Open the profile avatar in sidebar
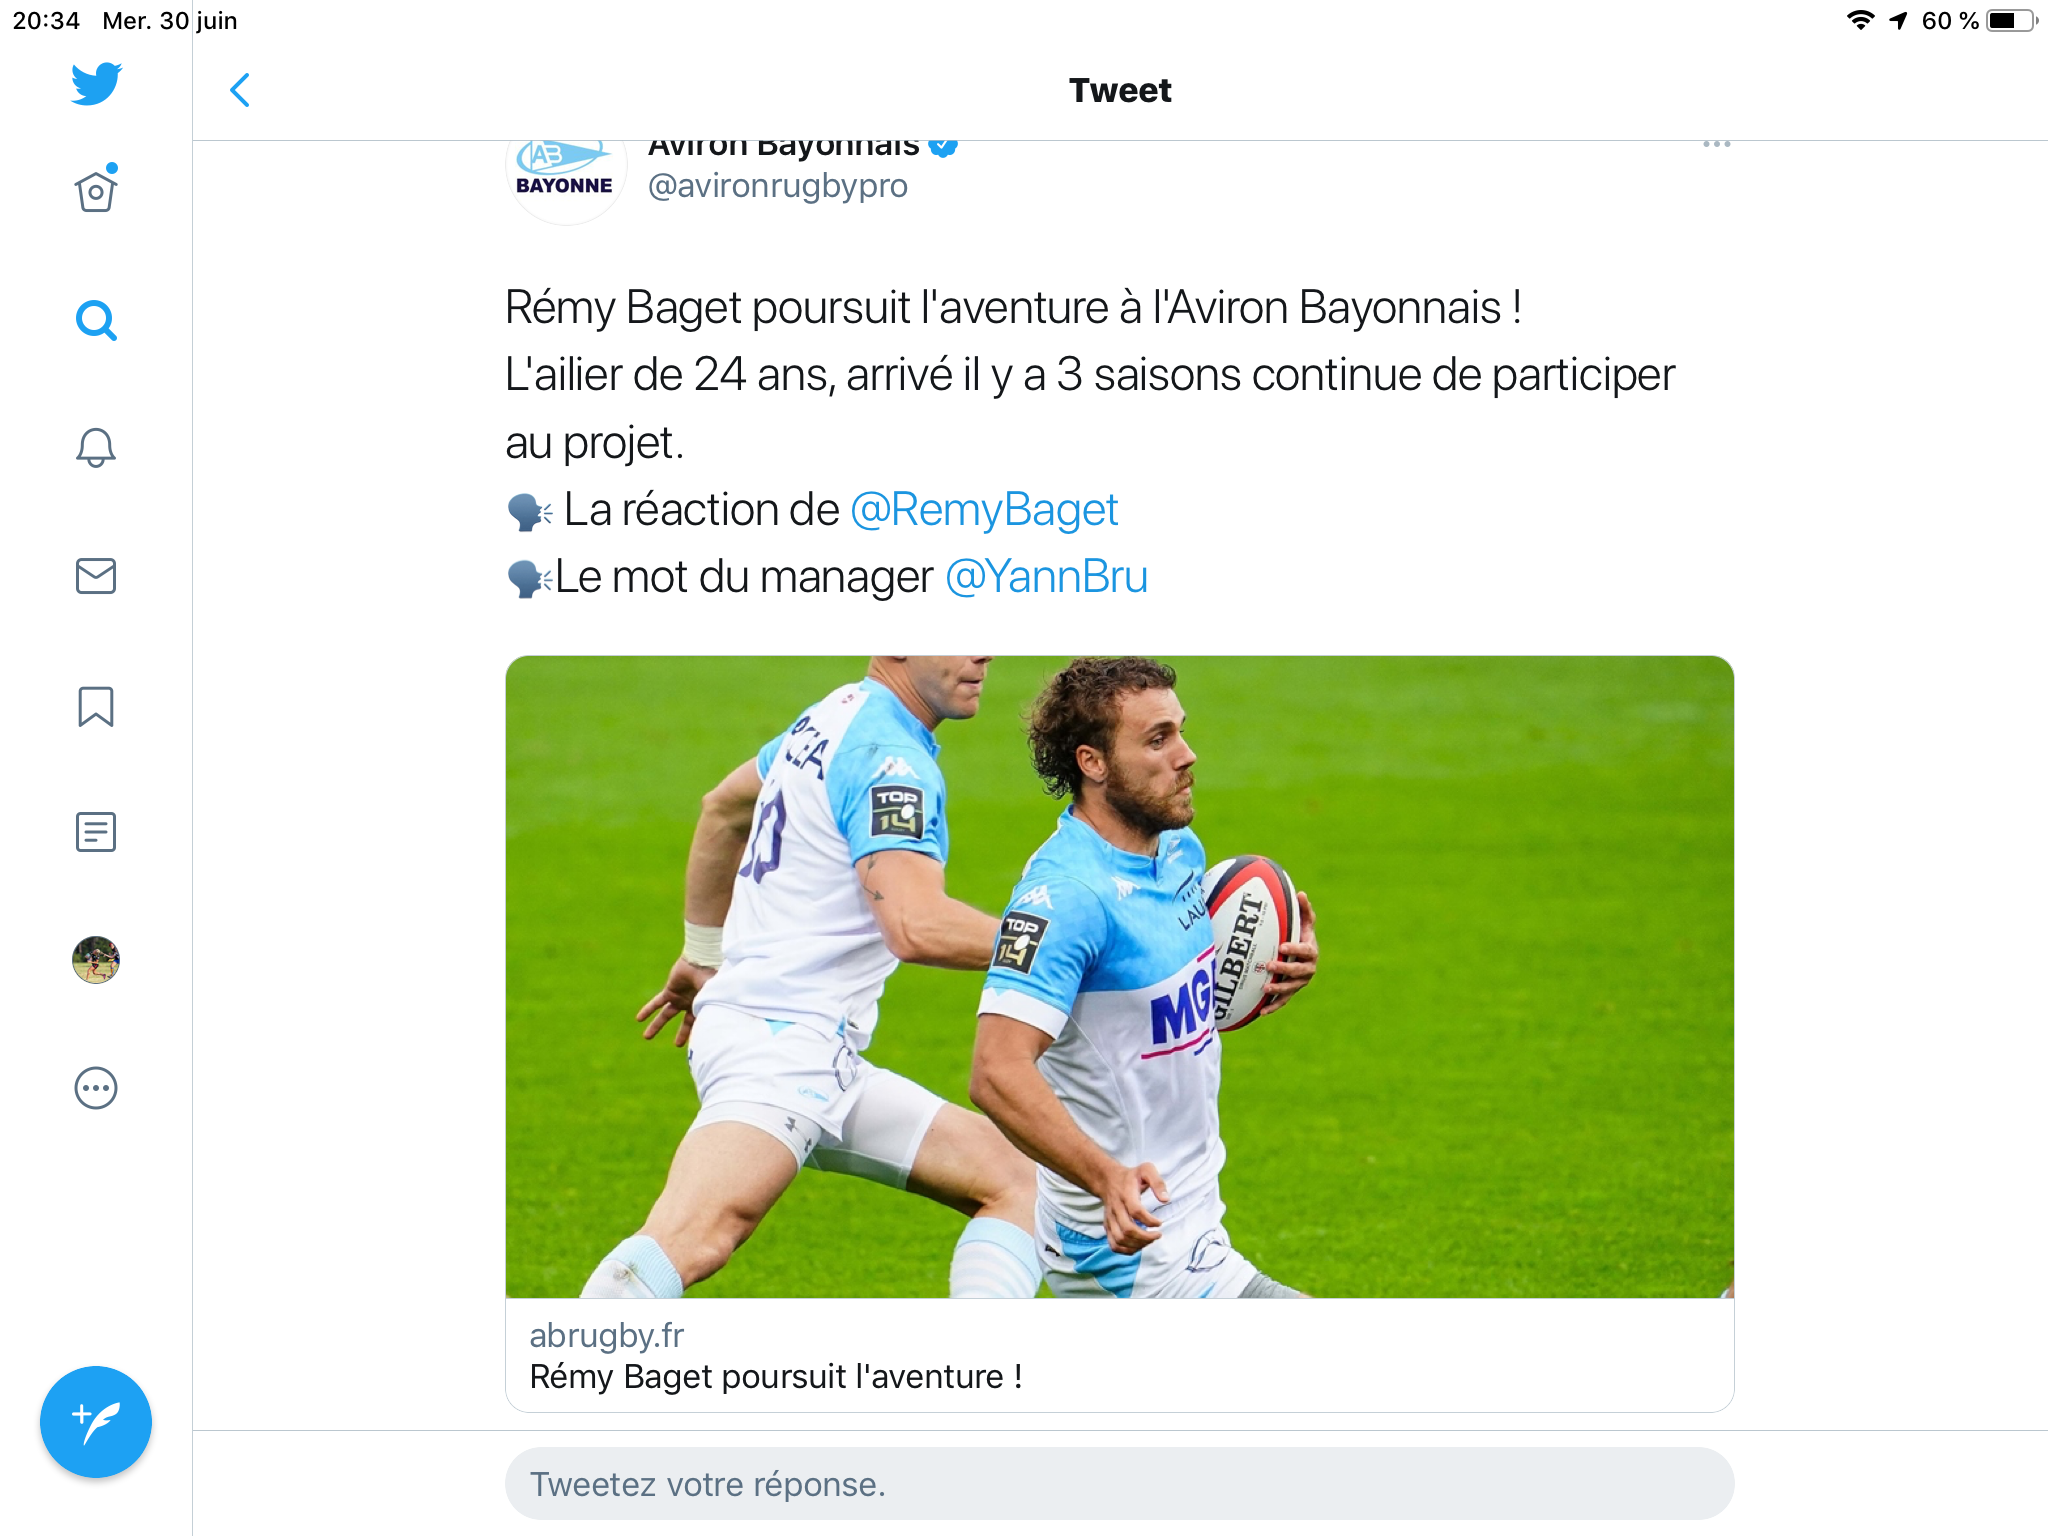 pos(96,960)
